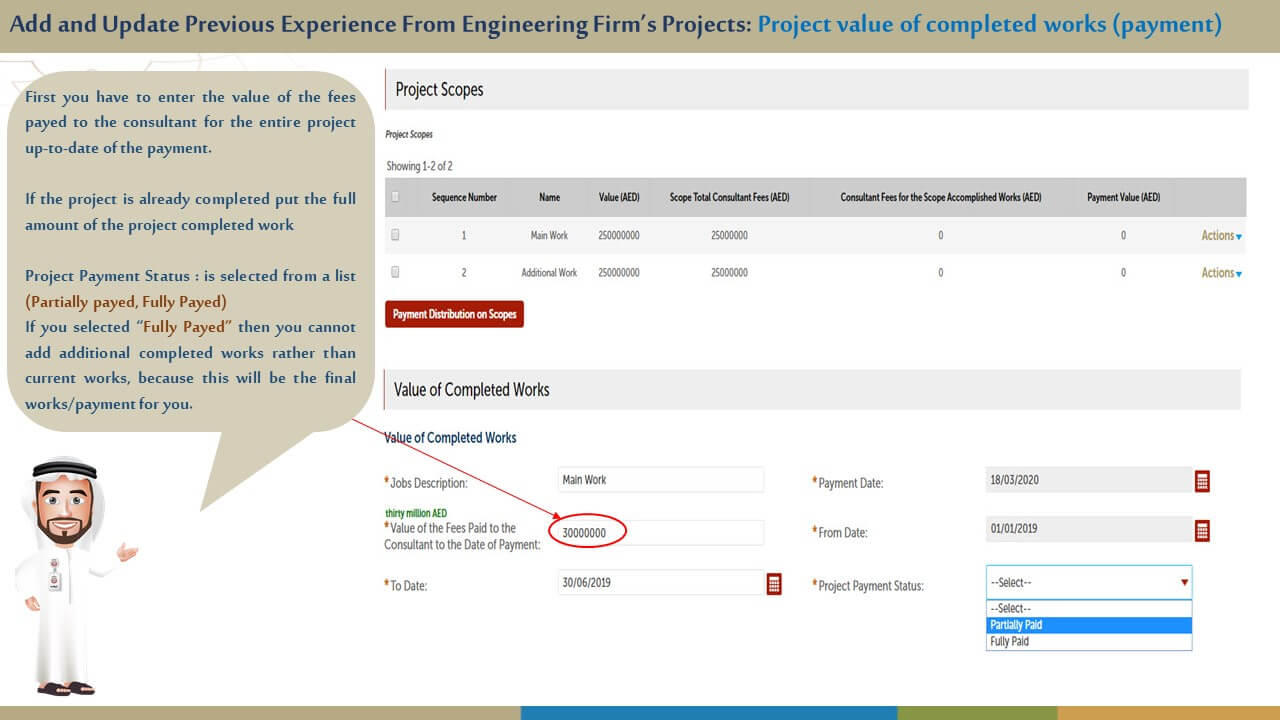Open the Payment Date calendar picker
This screenshot has width=1280, height=720.
pos(1202,481)
